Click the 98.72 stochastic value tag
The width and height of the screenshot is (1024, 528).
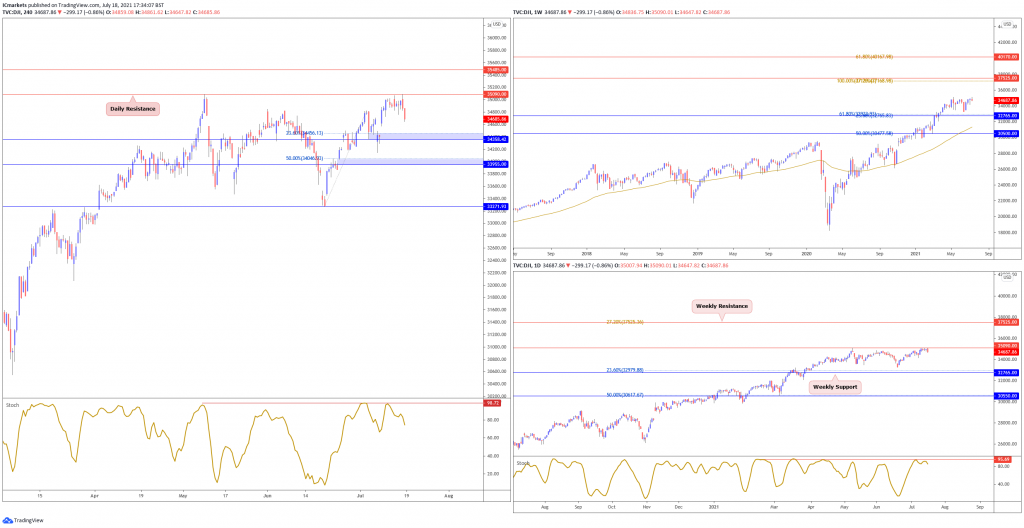(x=490, y=403)
